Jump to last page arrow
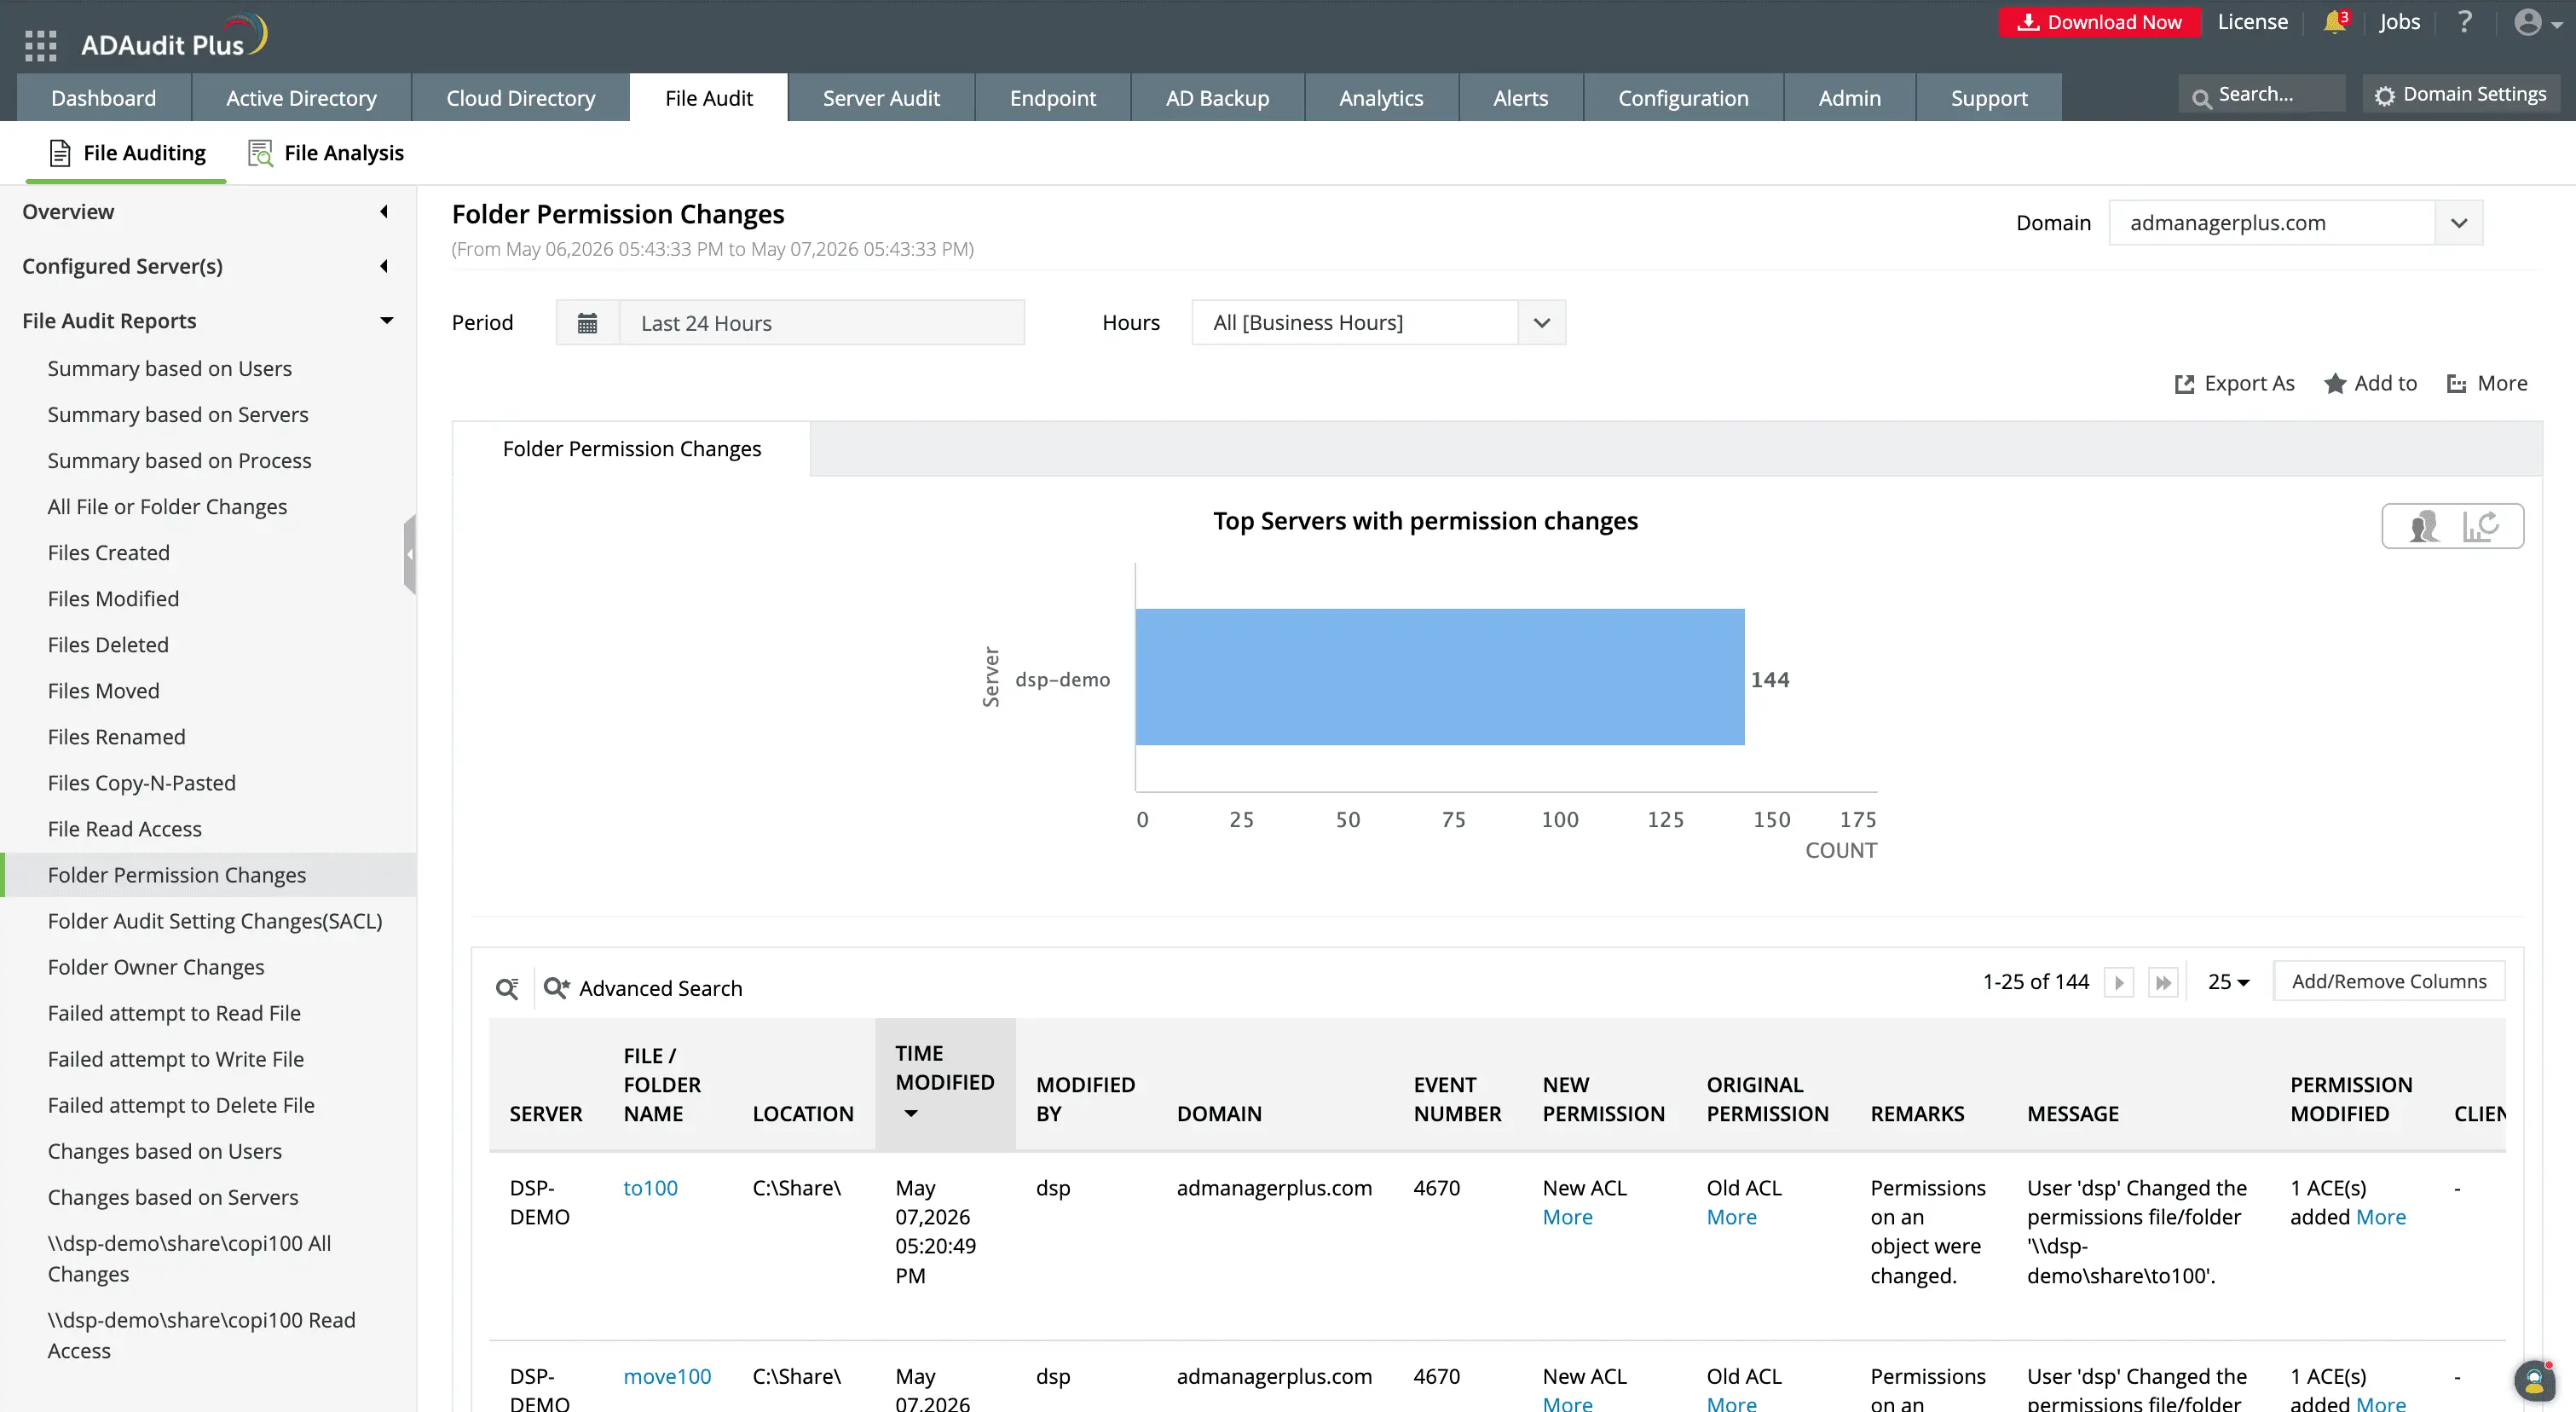The height and width of the screenshot is (1412, 2576). tap(2162, 982)
